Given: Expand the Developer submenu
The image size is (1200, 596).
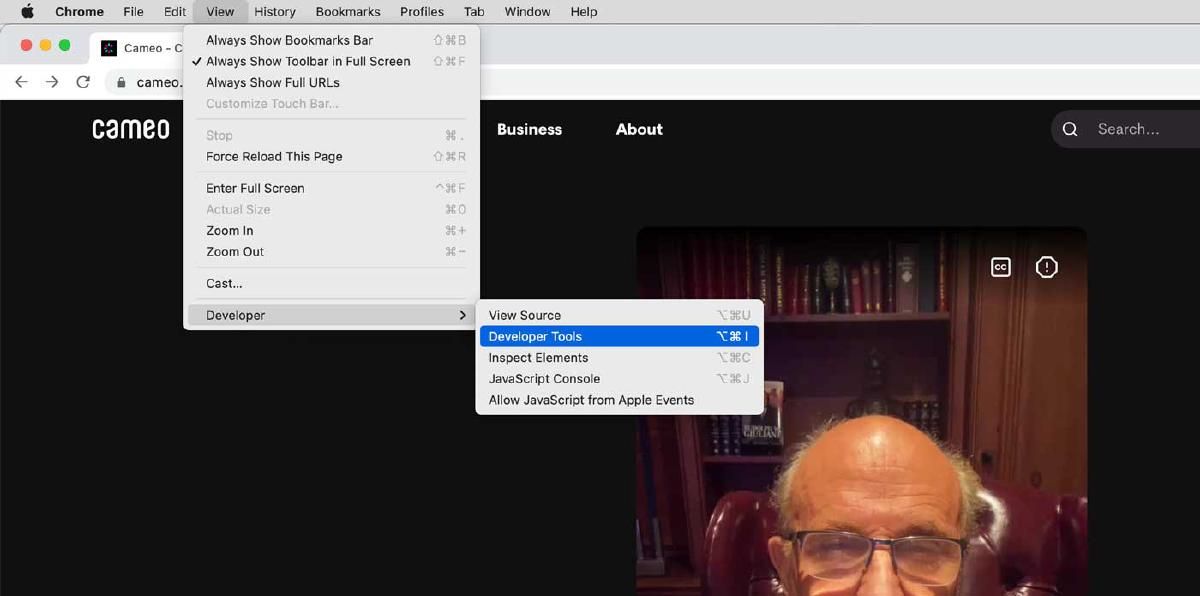Looking at the screenshot, I should pos(331,315).
